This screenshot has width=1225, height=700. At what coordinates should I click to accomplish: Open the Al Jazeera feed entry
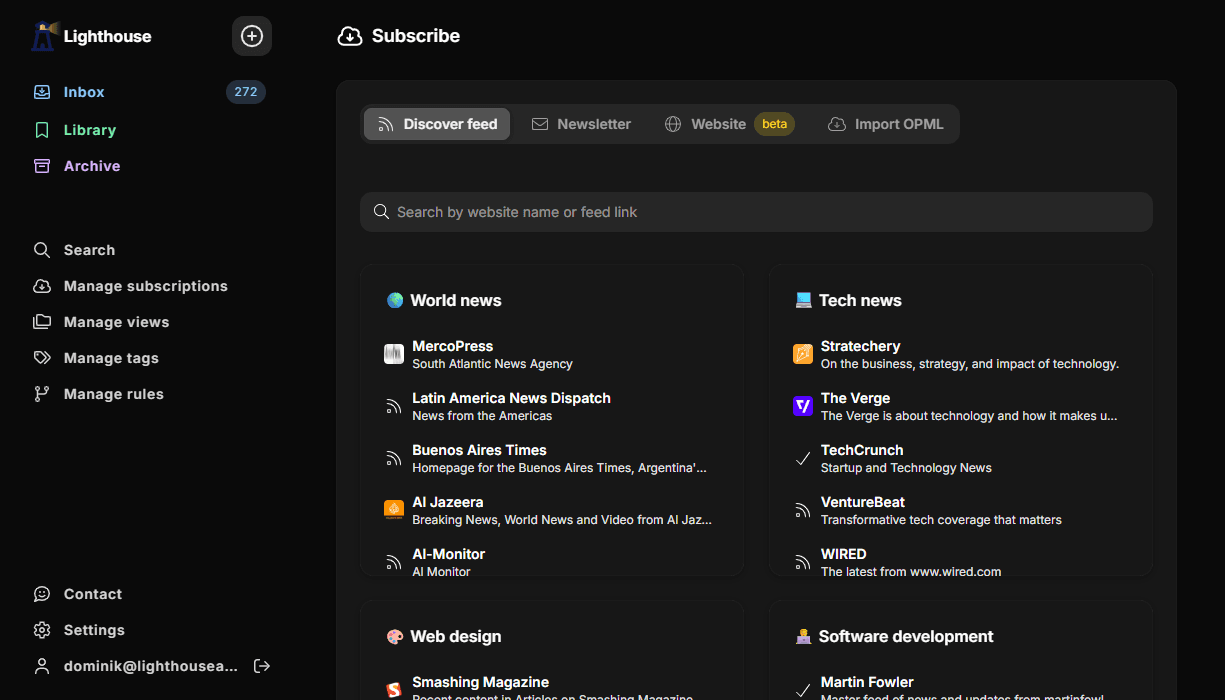pos(448,501)
